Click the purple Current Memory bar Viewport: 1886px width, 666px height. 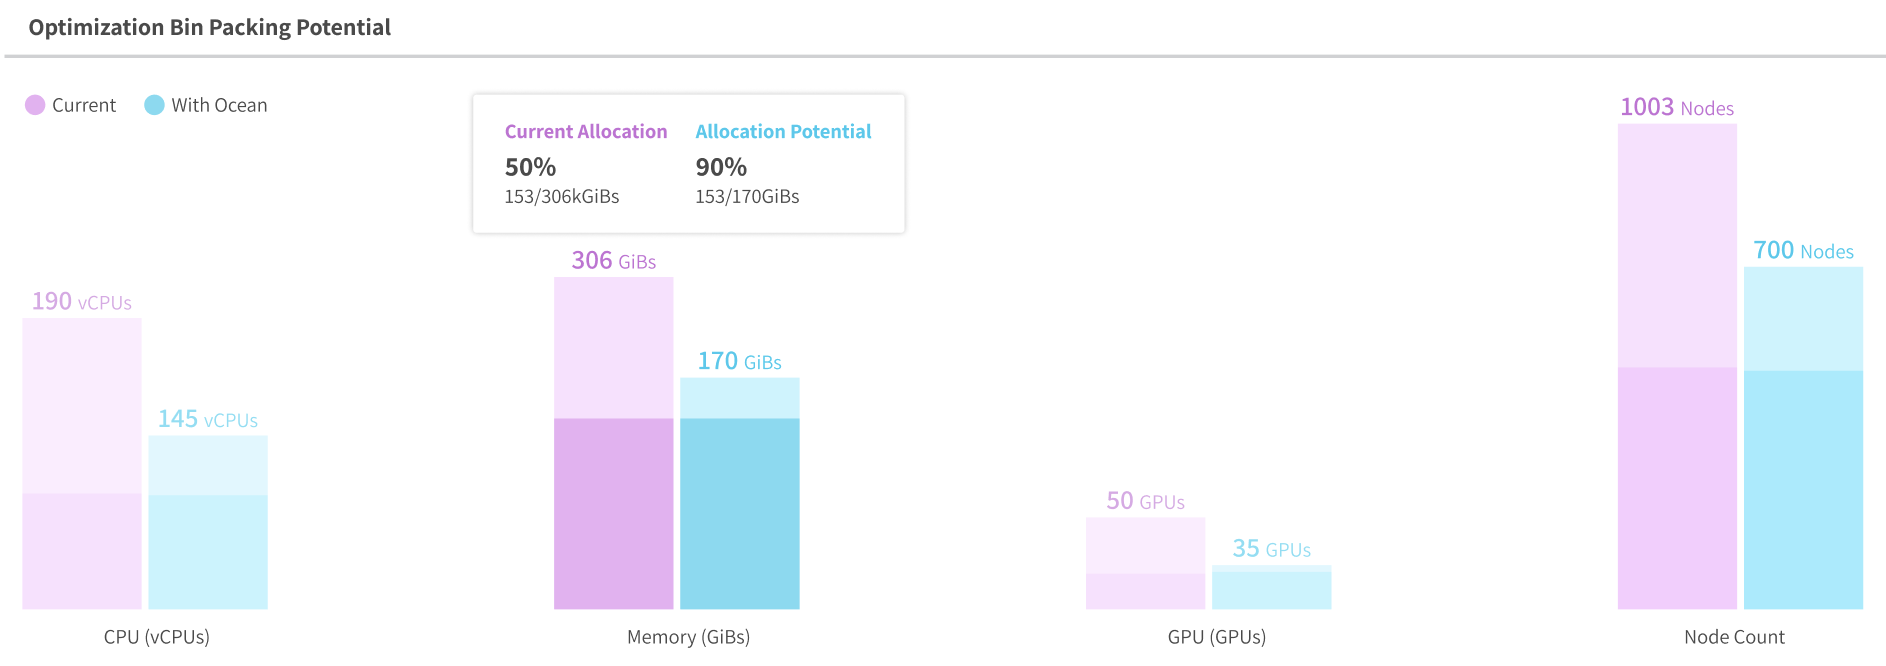coord(613,443)
